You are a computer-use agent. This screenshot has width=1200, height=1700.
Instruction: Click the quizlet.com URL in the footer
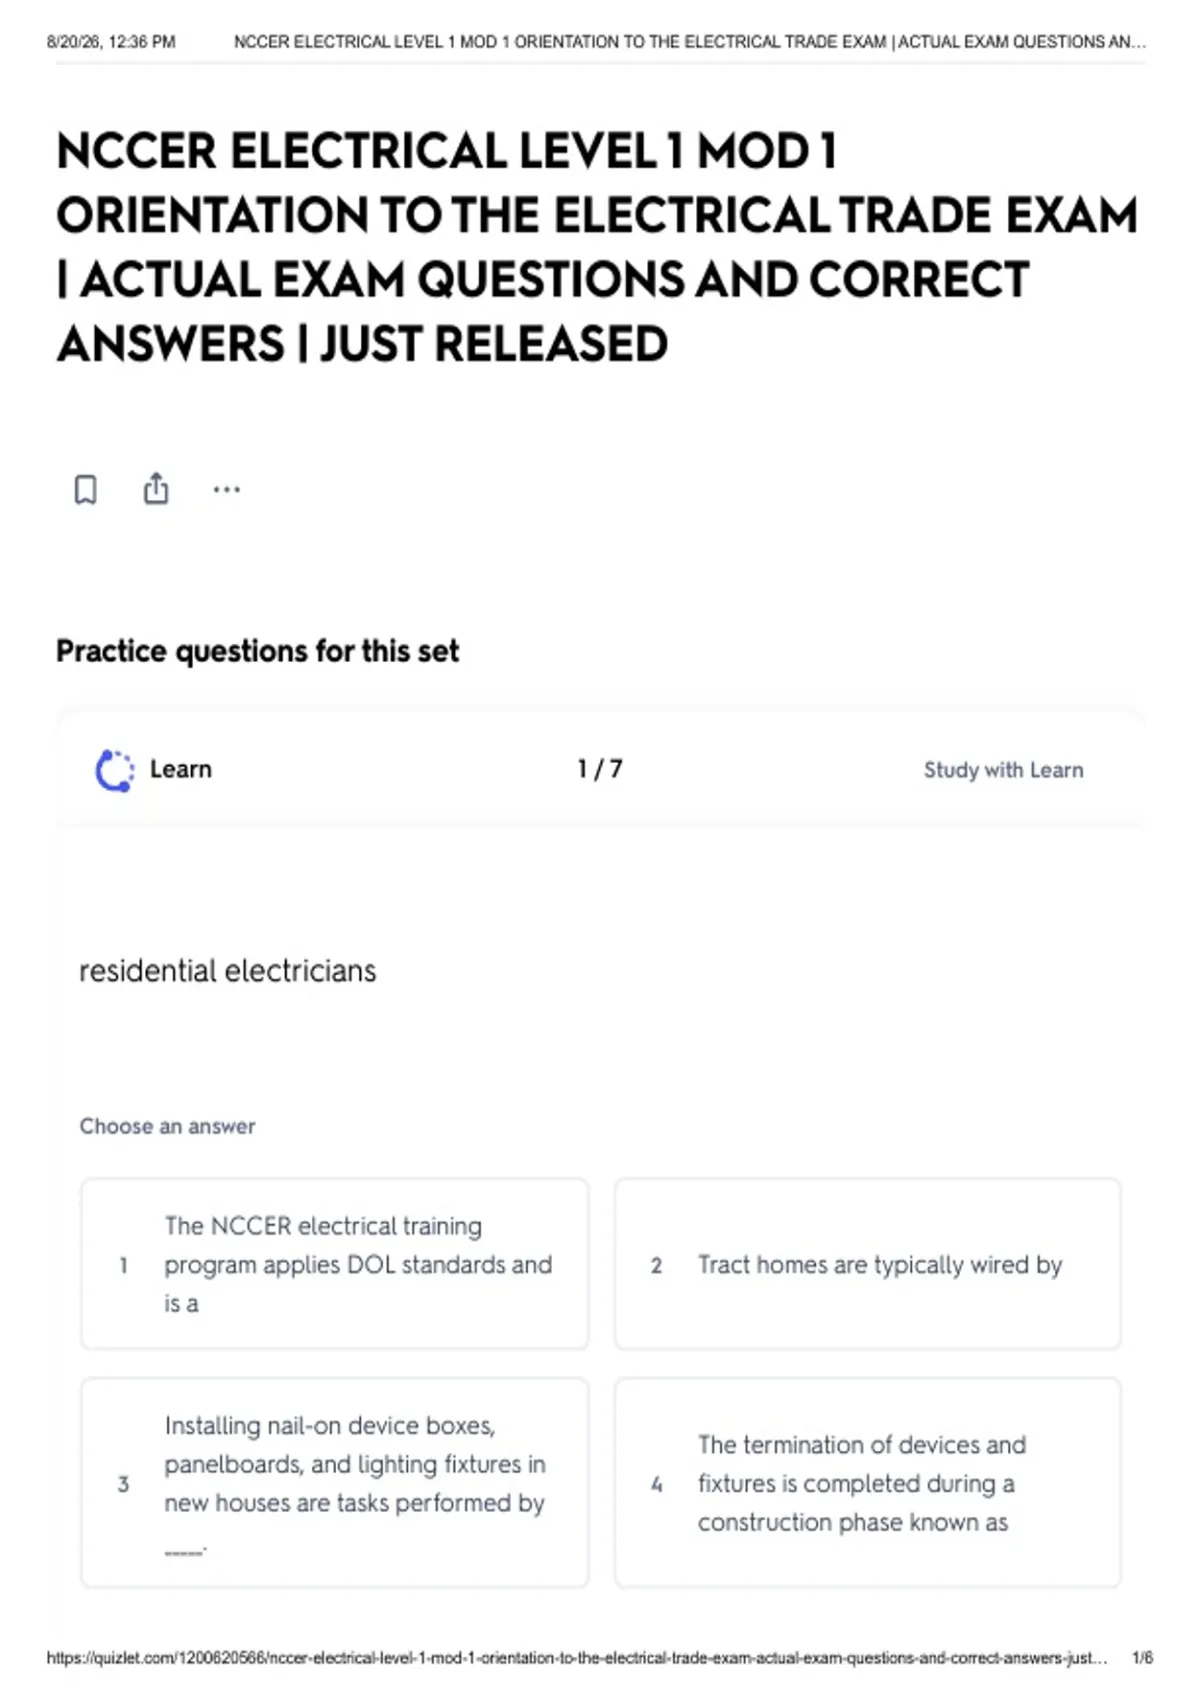[577, 1658]
